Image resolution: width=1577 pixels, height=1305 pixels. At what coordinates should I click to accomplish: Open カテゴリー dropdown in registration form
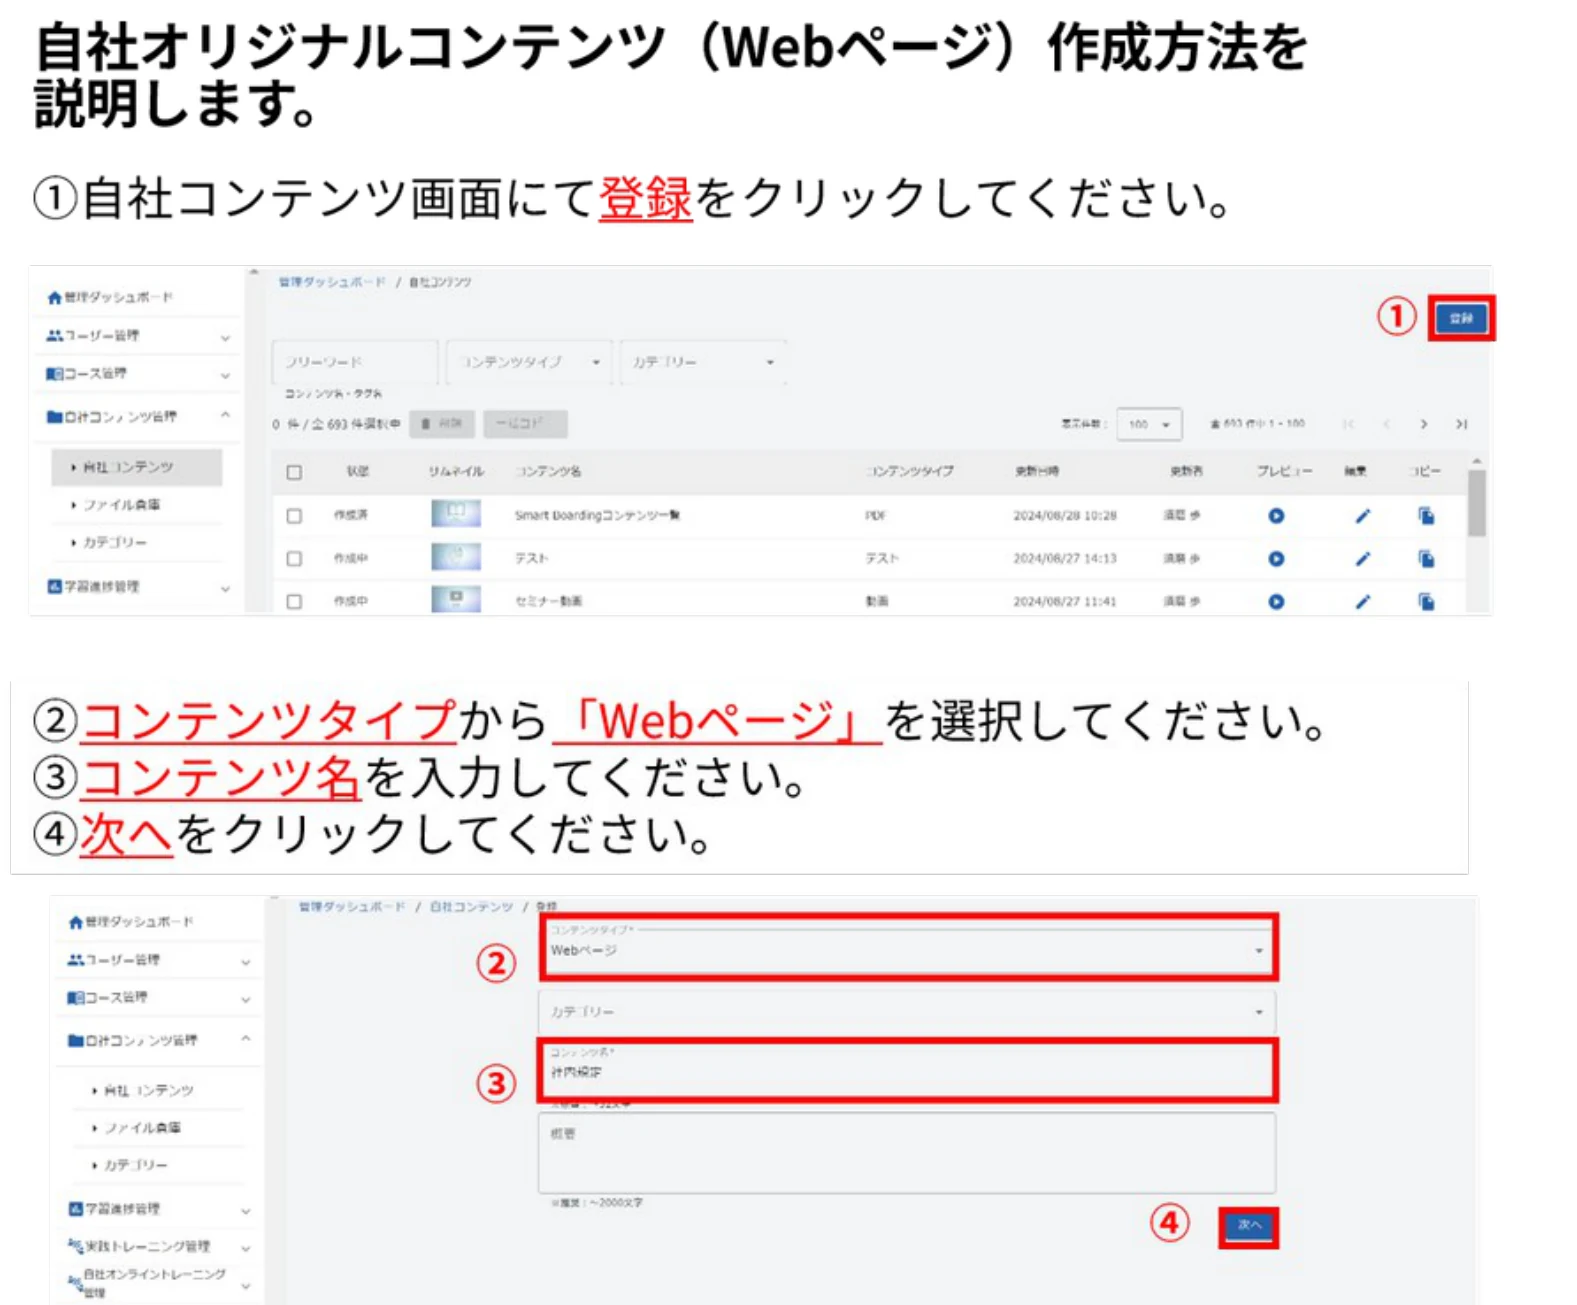pyautogui.click(x=907, y=1012)
